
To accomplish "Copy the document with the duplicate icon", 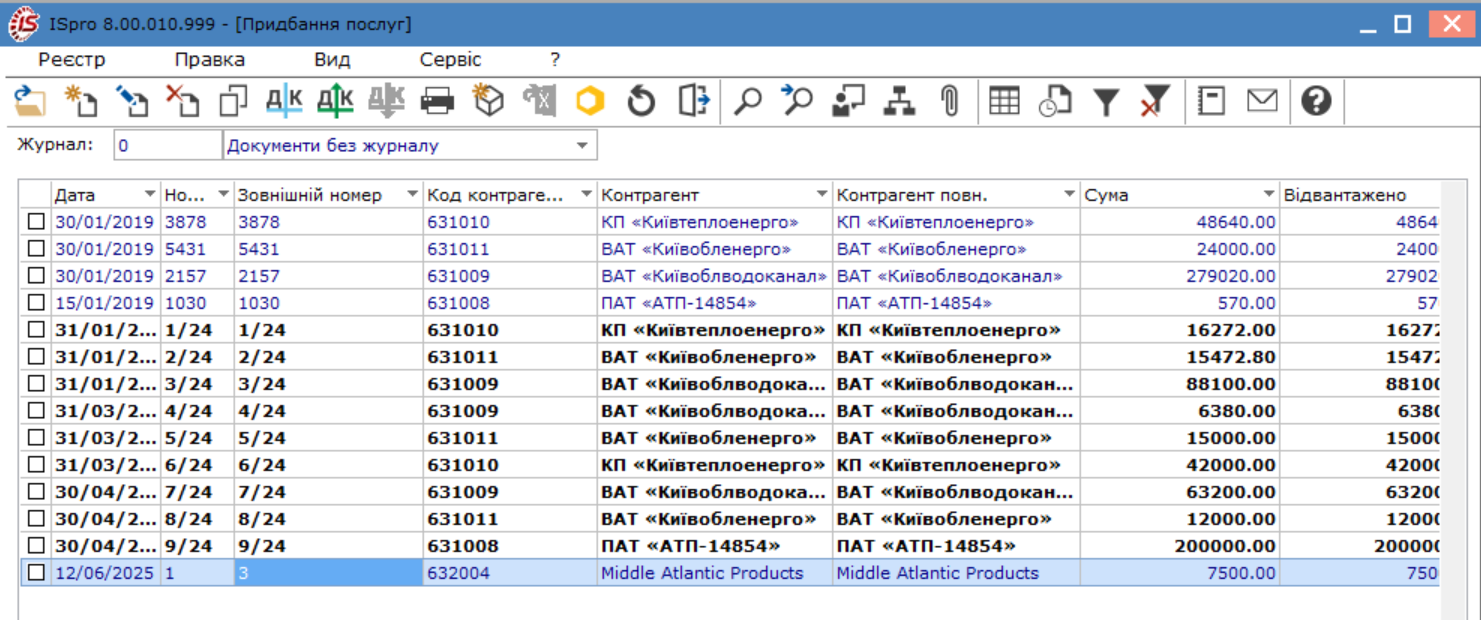I will click(233, 101).
